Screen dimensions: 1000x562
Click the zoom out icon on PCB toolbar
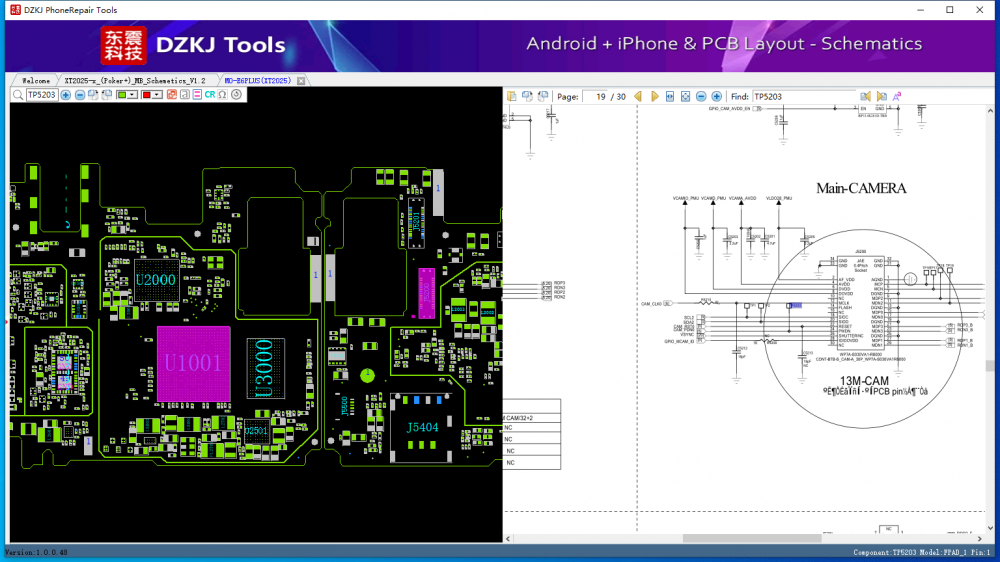tap(80, 95)
